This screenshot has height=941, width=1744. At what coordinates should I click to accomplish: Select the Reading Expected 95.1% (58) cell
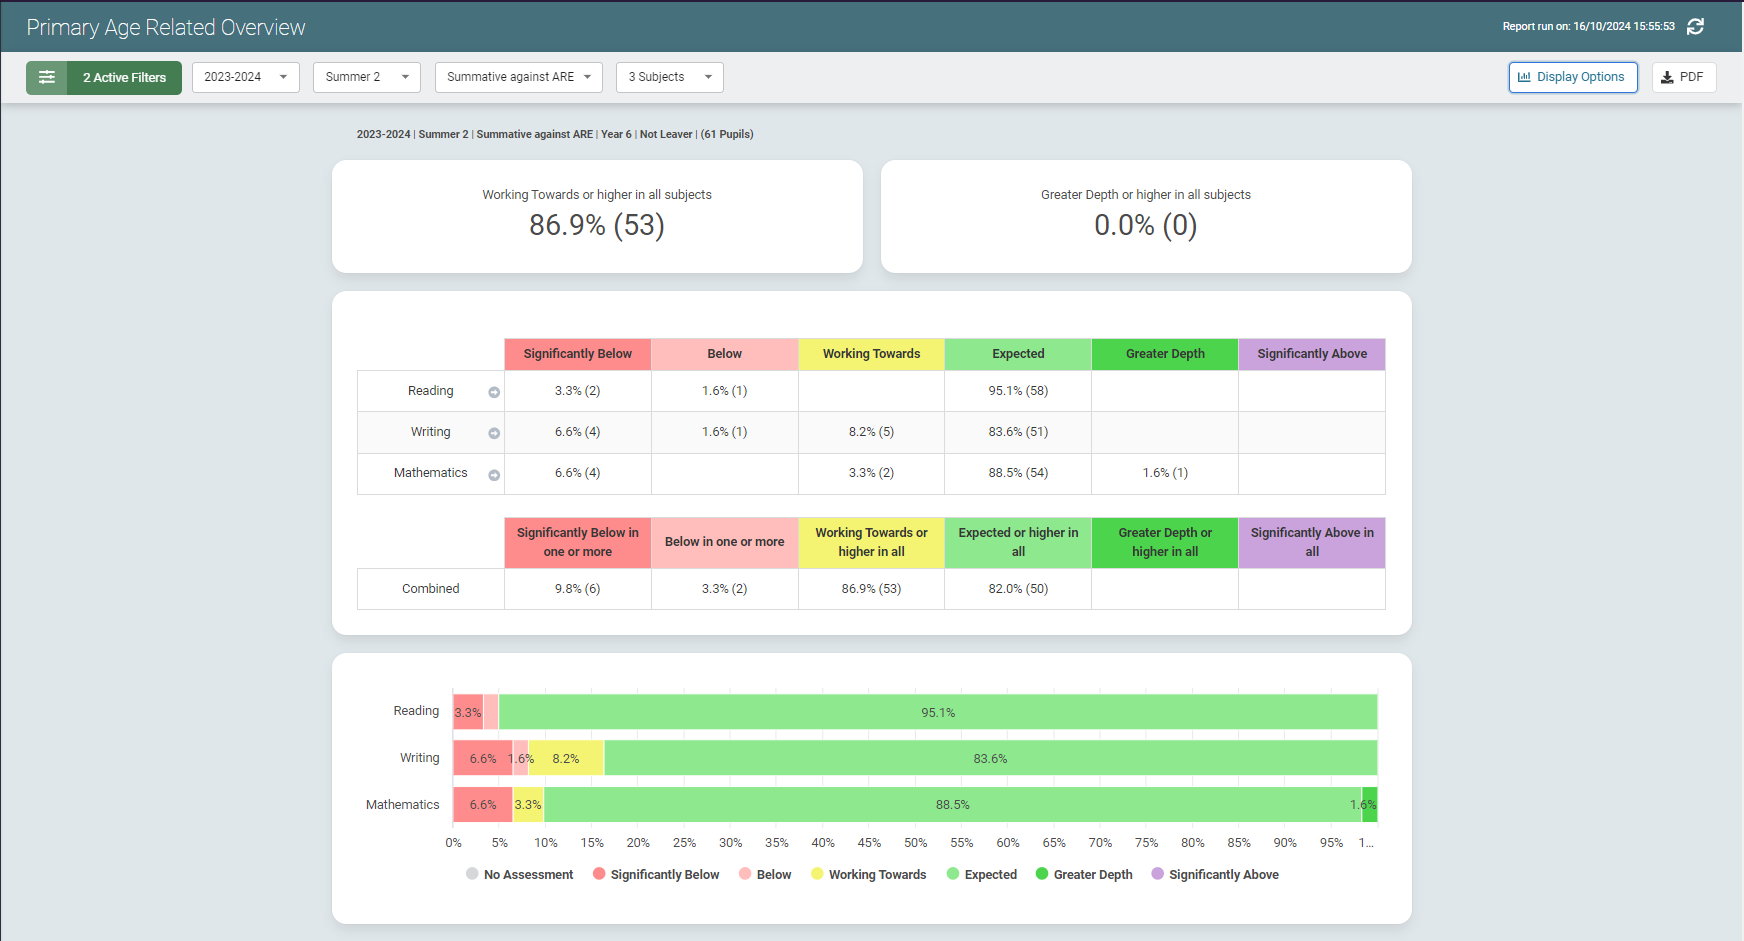tap(1018, 391)
